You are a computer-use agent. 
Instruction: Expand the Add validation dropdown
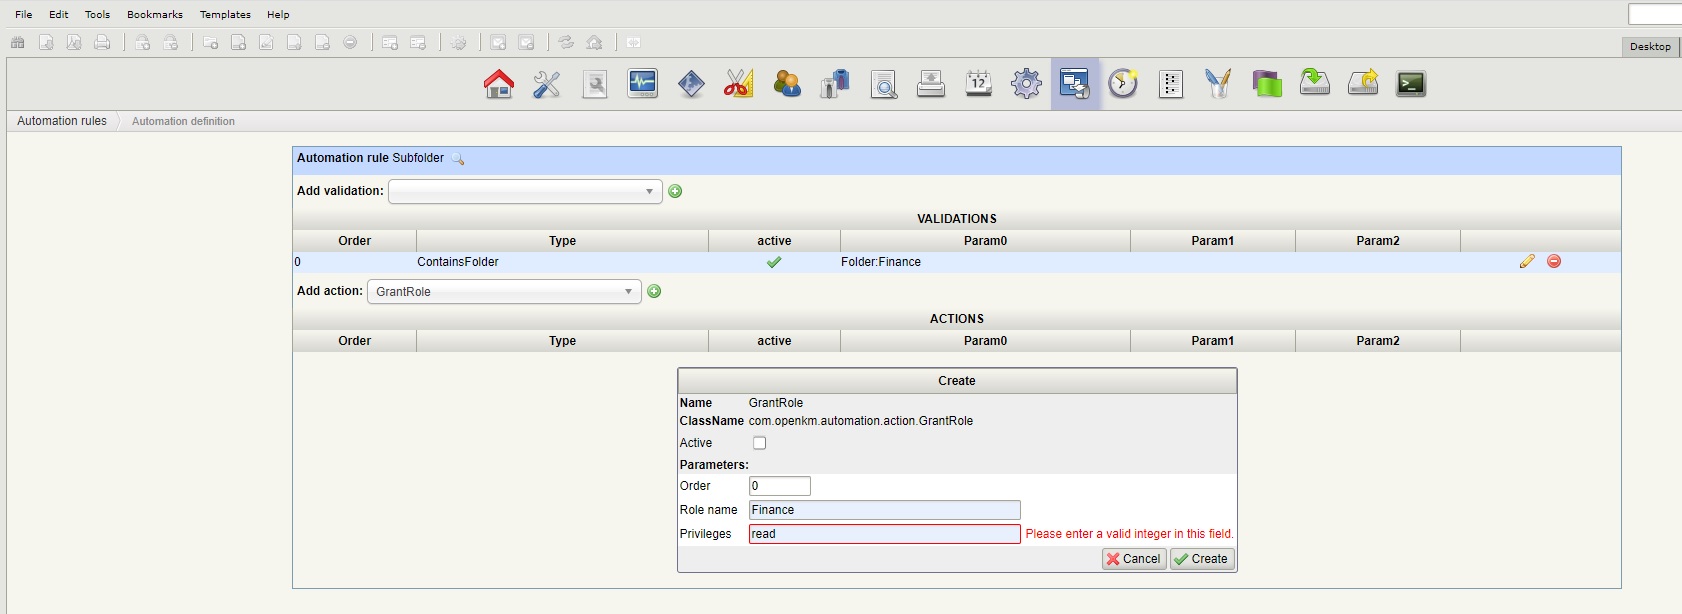pos(525,191)
